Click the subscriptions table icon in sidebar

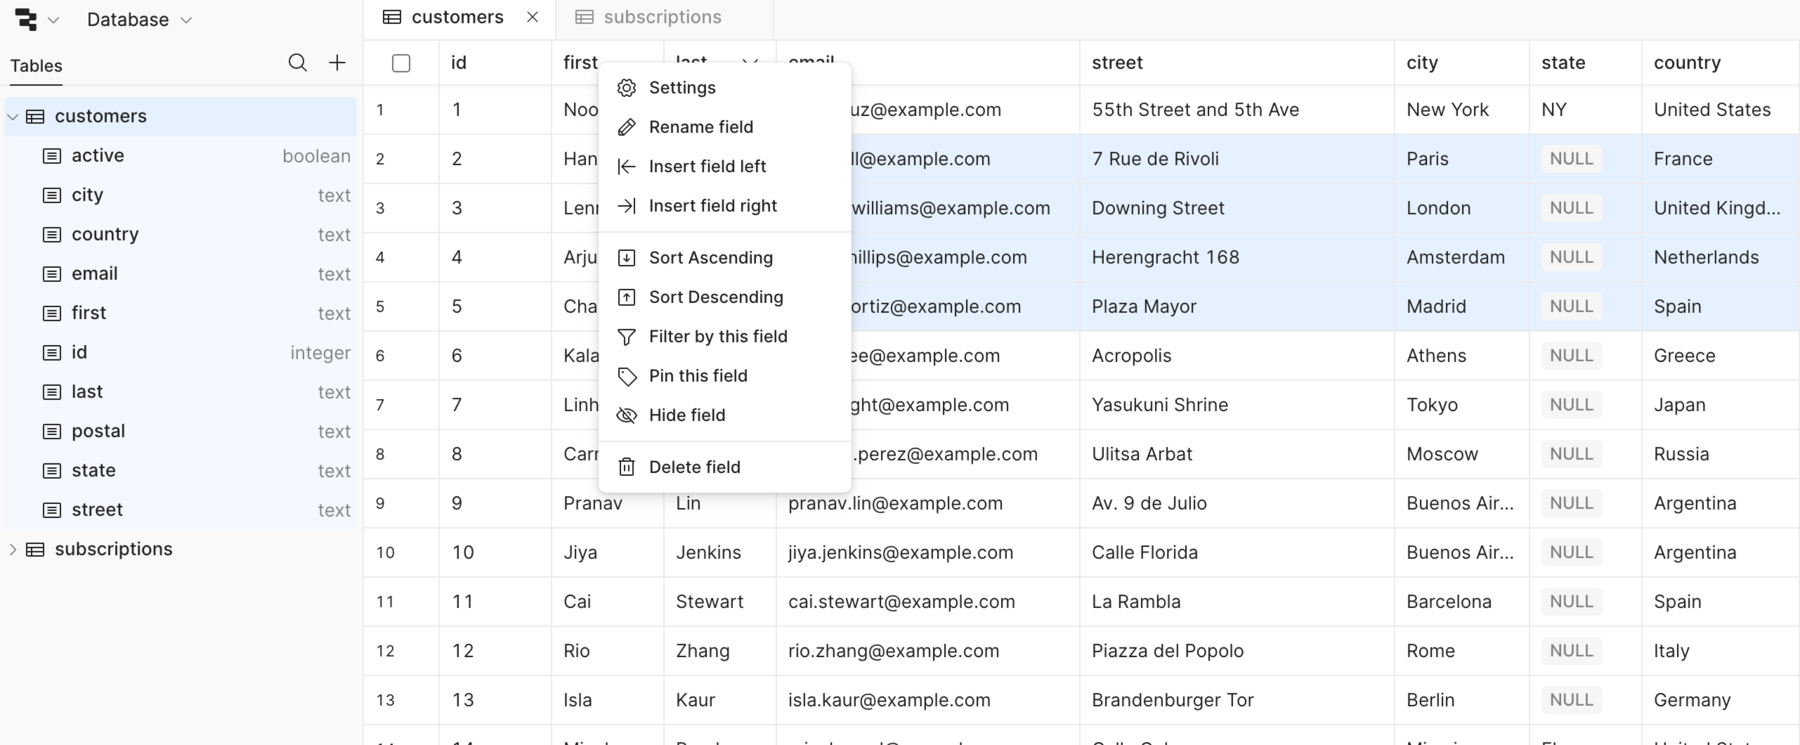click(35, 549)
